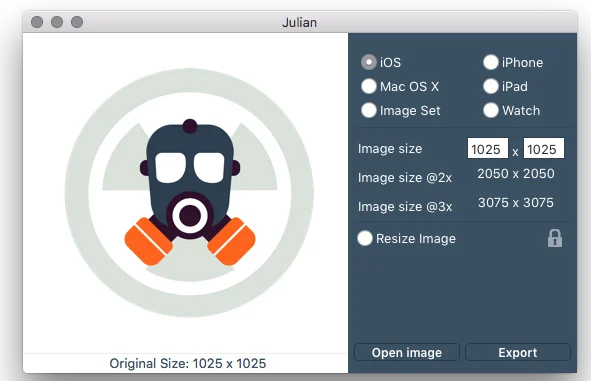Click the Export button
This screenshot has width=591, height=381.
point(518,352)
